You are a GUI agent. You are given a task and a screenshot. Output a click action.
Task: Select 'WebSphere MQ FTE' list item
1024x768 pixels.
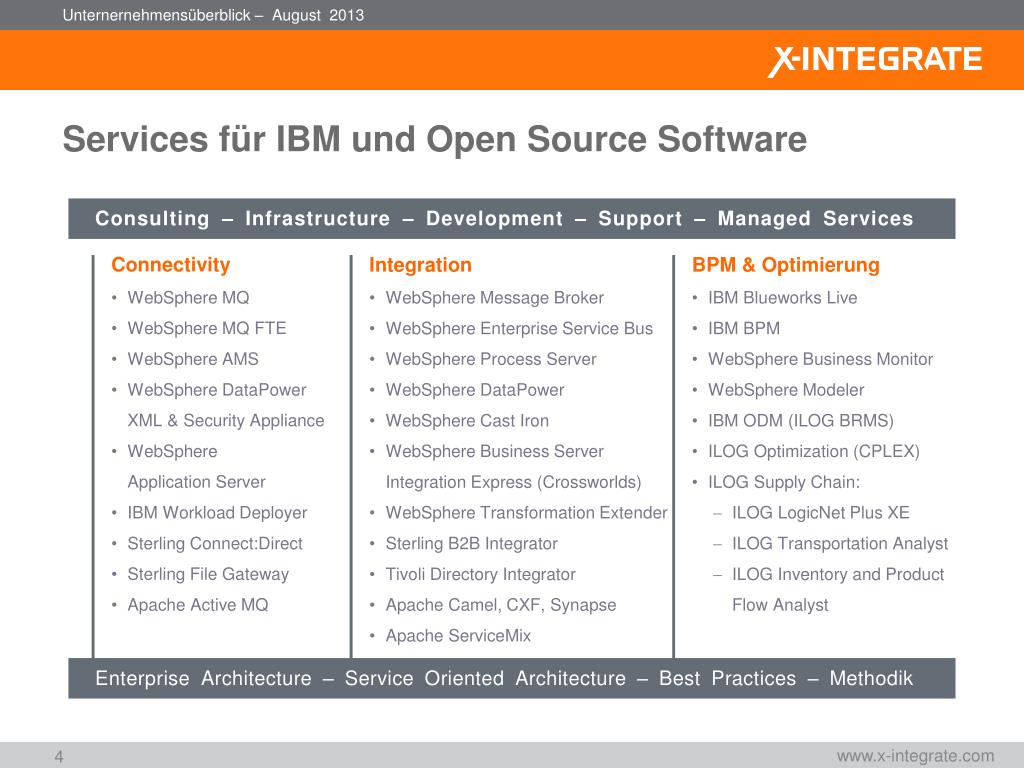(206, 328)
